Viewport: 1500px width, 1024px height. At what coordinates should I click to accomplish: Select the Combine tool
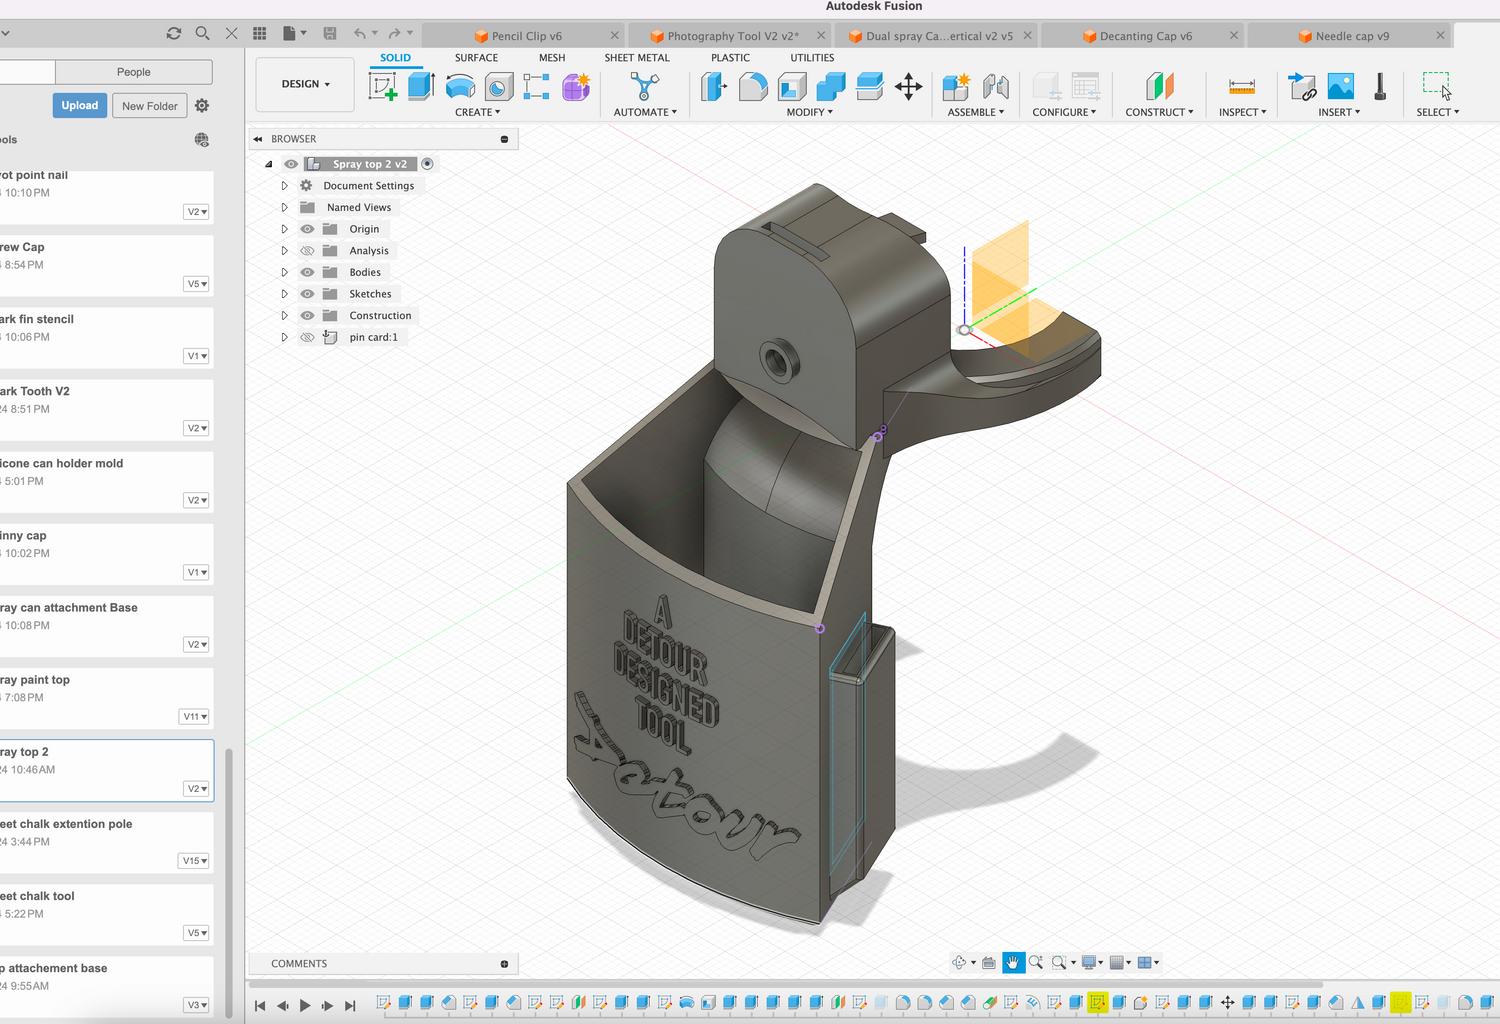(x=831, y=87)
